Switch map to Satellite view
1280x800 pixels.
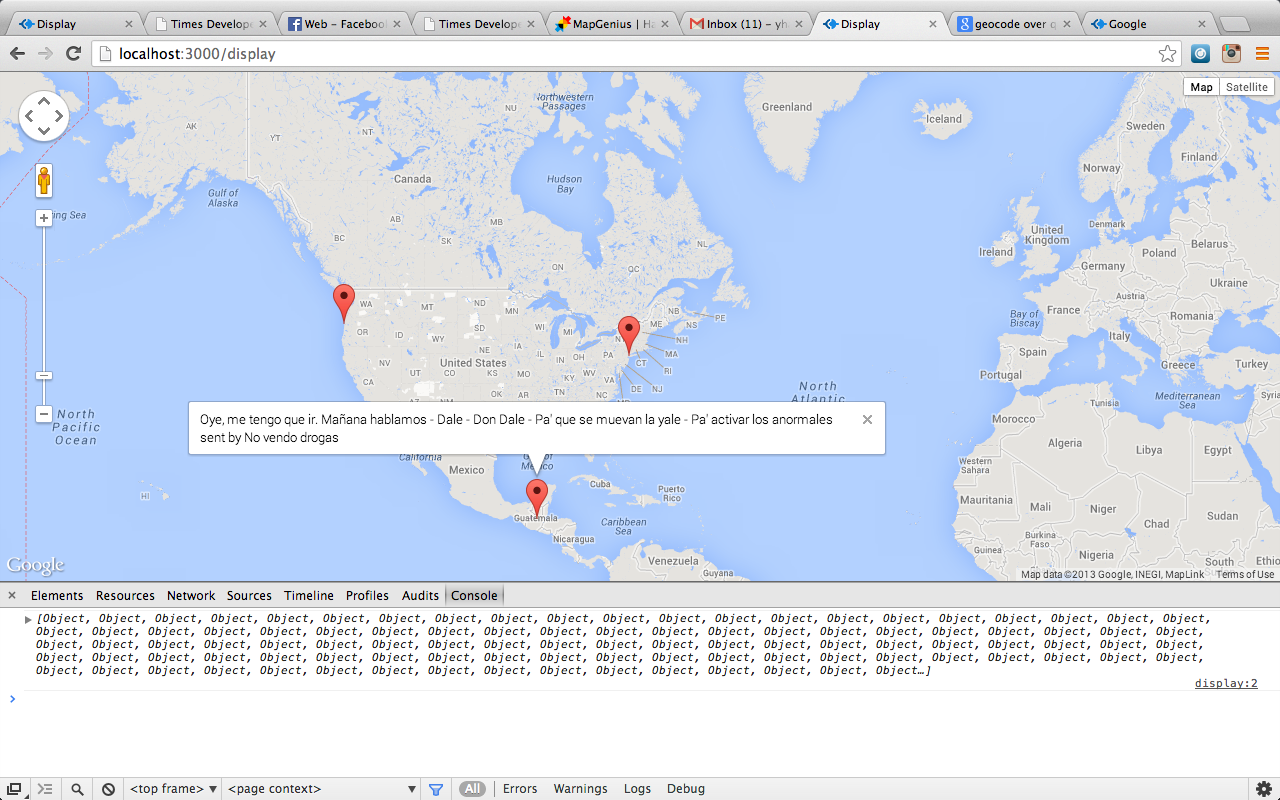[x=1247, y=87]
